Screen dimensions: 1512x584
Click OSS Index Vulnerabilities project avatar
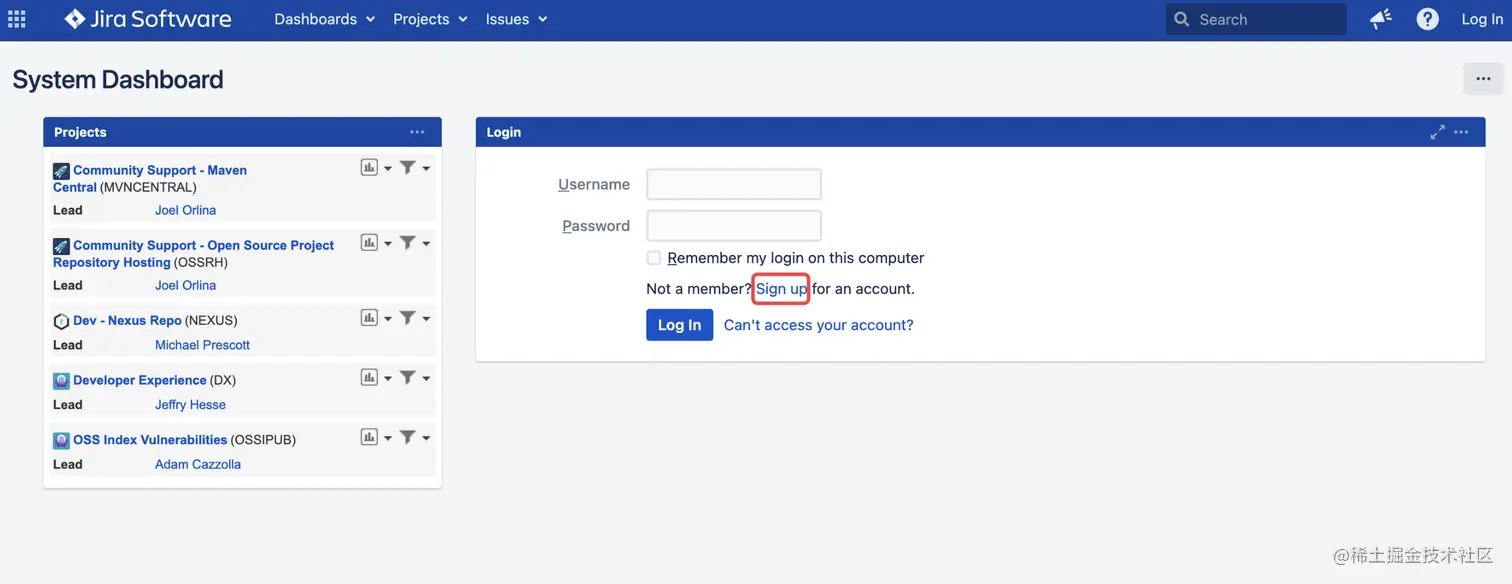pyautogui.click(x=61, y=440)
